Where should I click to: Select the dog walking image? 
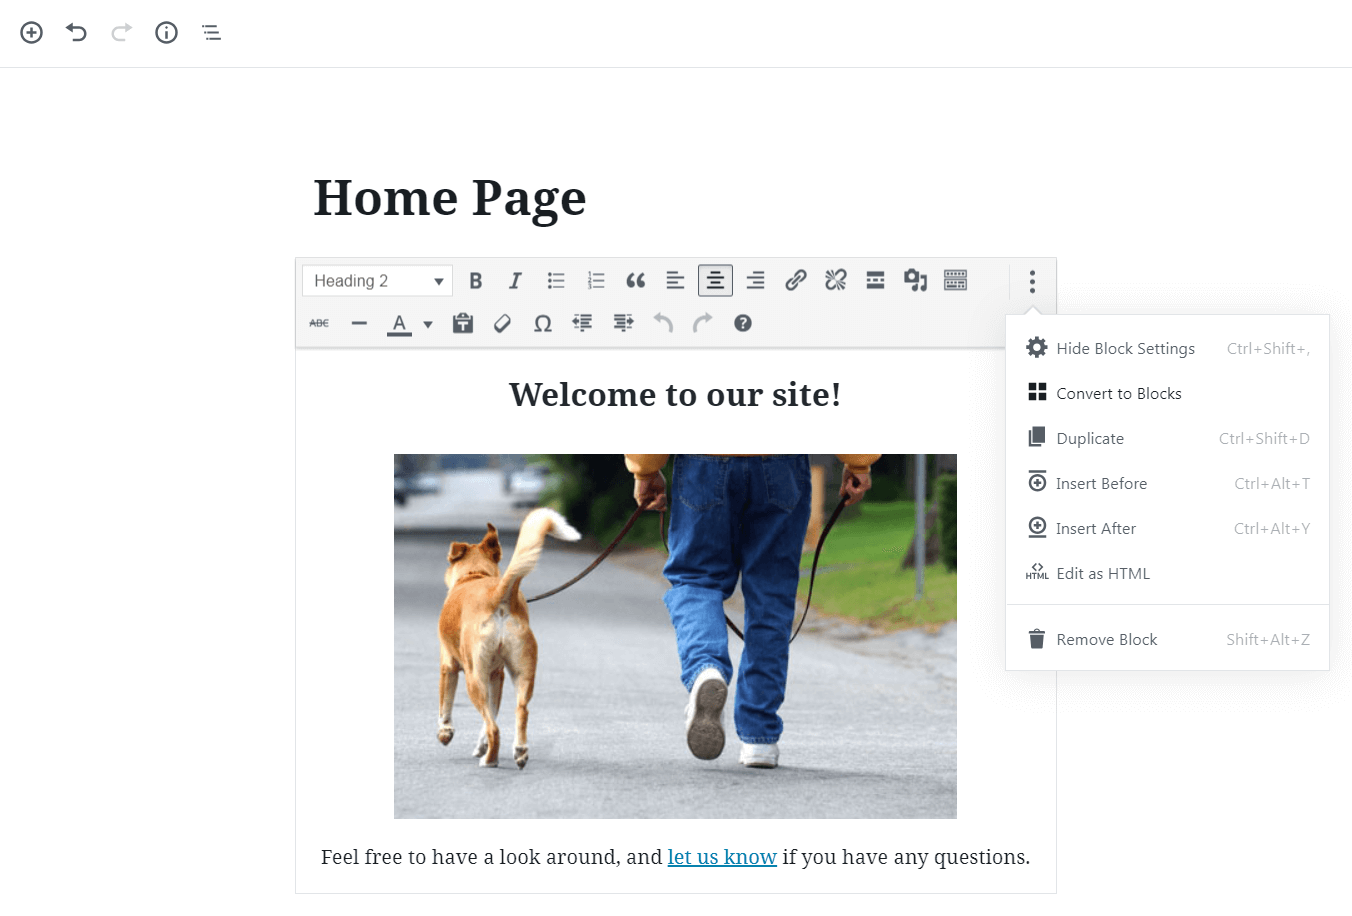(675, 637)
